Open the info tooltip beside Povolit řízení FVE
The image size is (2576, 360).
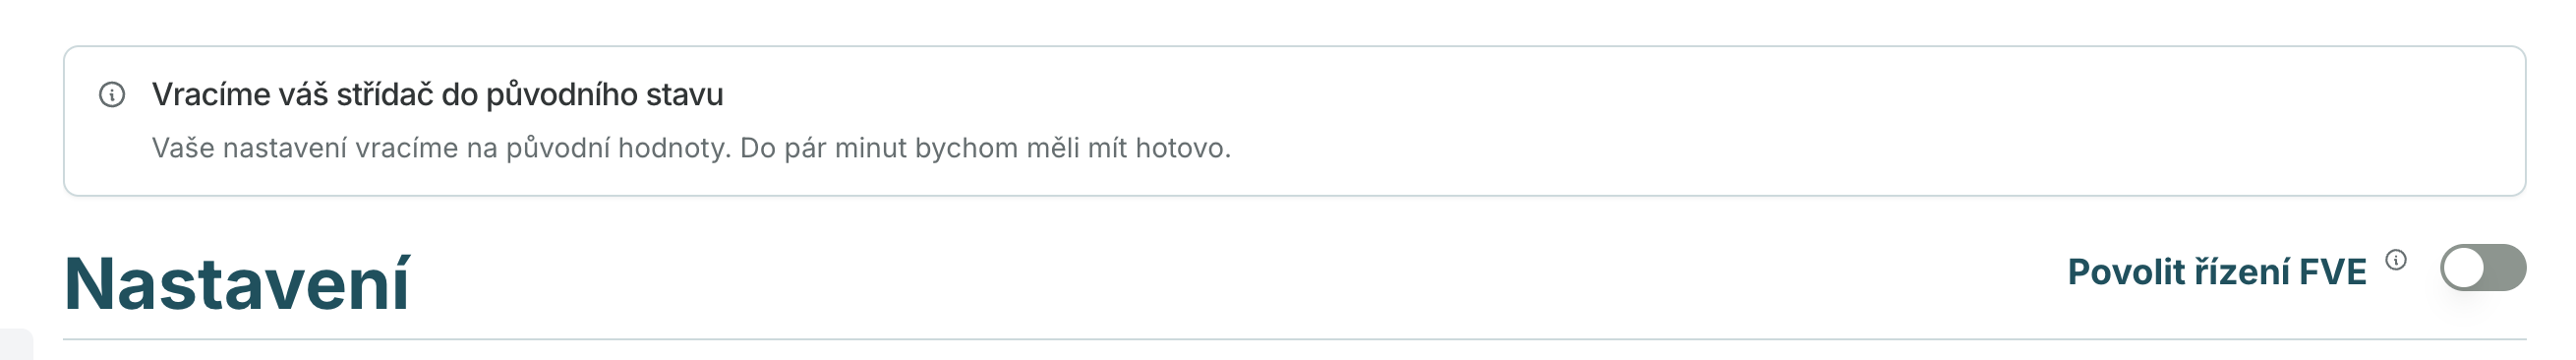pyautogui.click(x=2396, y=260)
